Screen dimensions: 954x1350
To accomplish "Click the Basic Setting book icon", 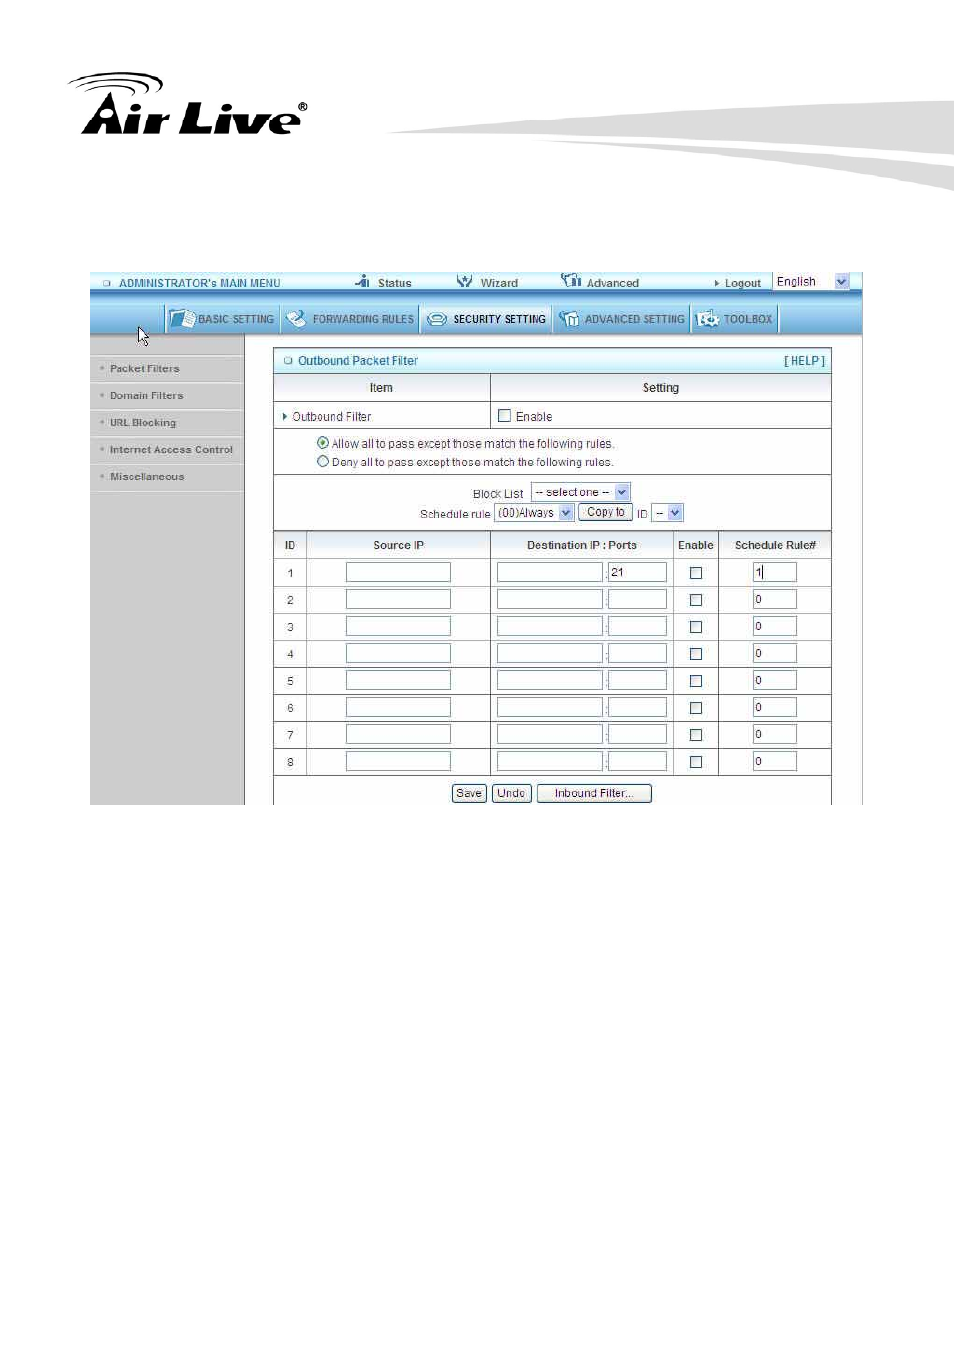I will click(x=182, y=319).
